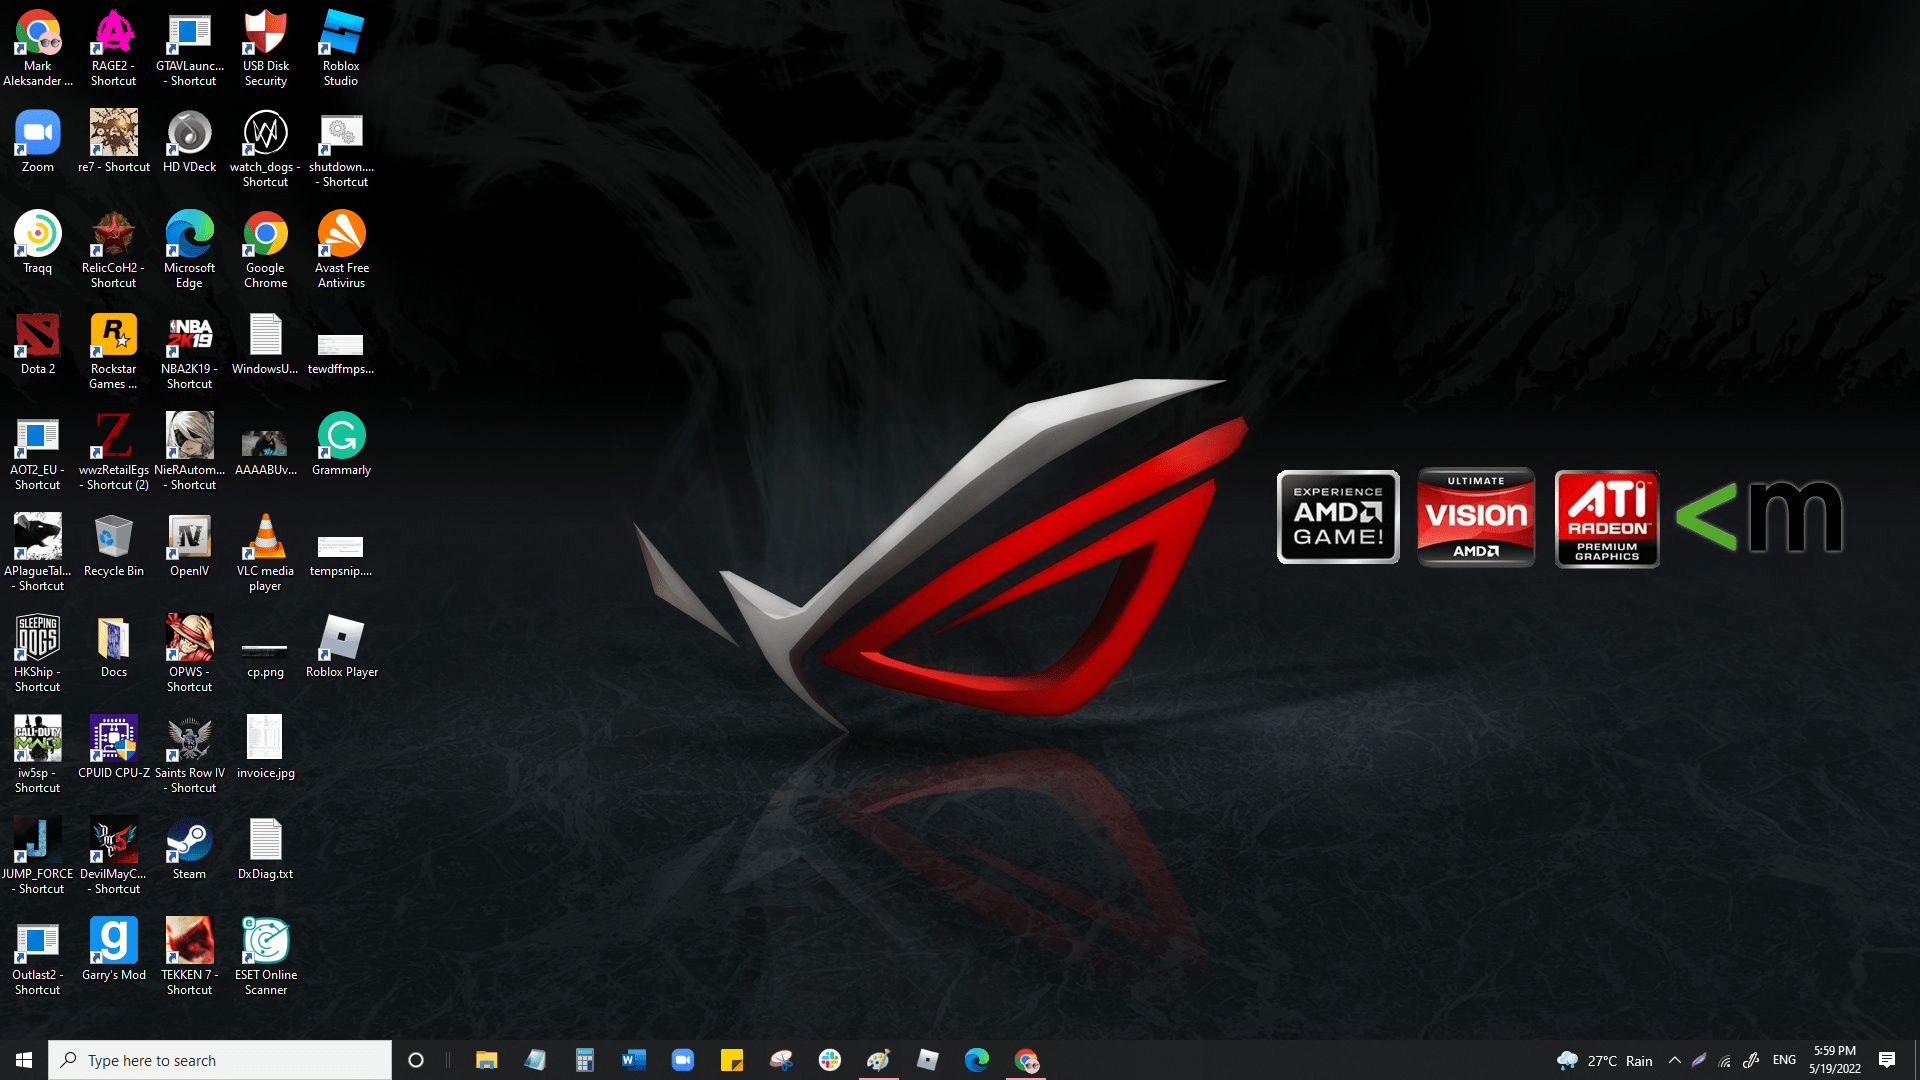
Task: Select the RAGE2 shortcut desktop icon
Action: click(x=113, y=48)
